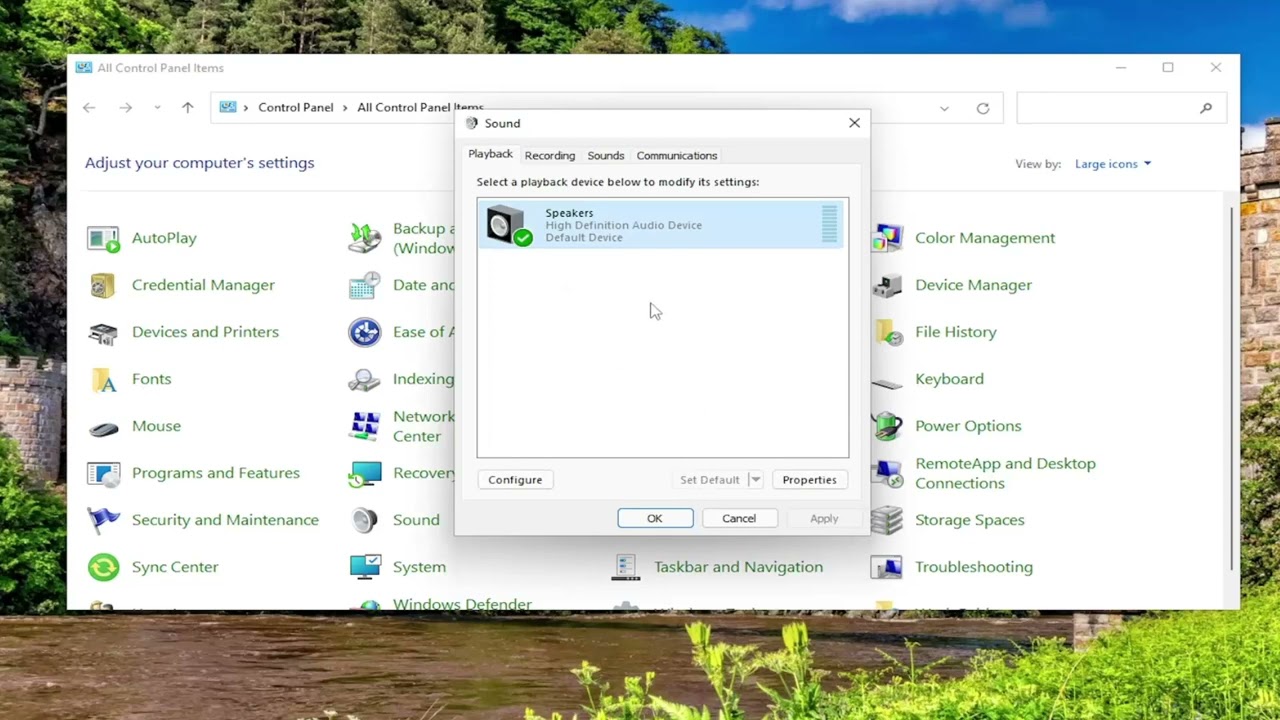
Task: Open the Set Default dropdown arrow
Action: pos(755,480)
